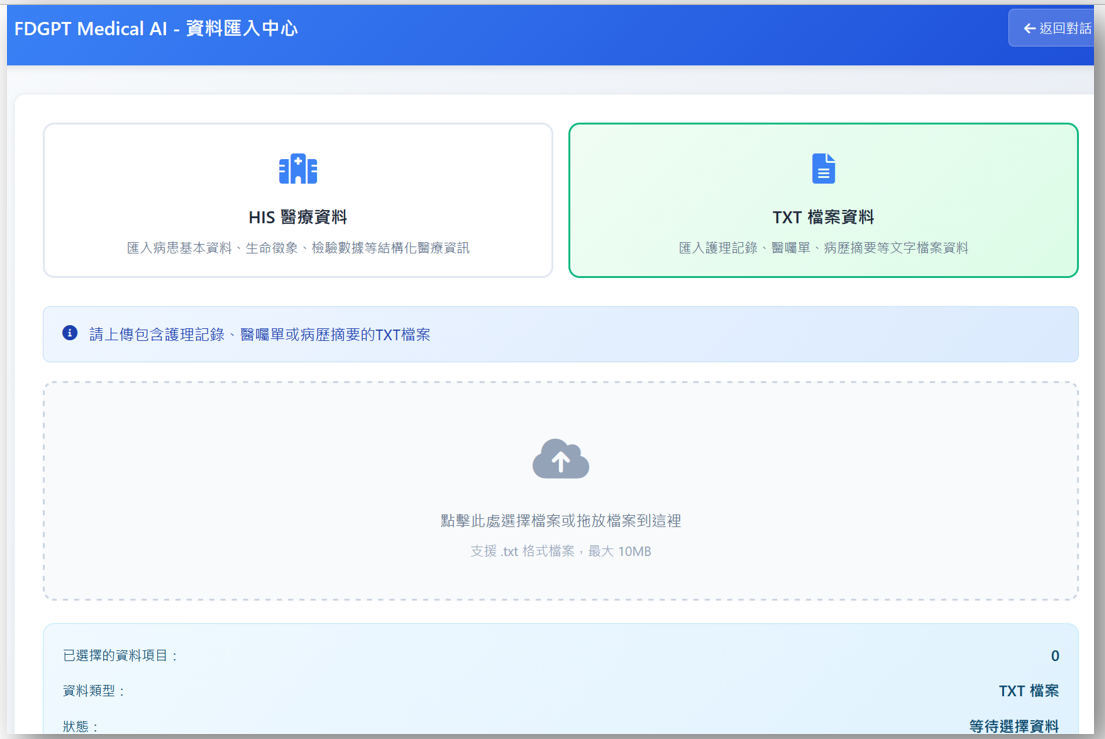Image resolution: width=1105 pixels, height=739 pixels.
Task: Click the info icon in the blue notice banner
Action: click(x=69, y=333)
